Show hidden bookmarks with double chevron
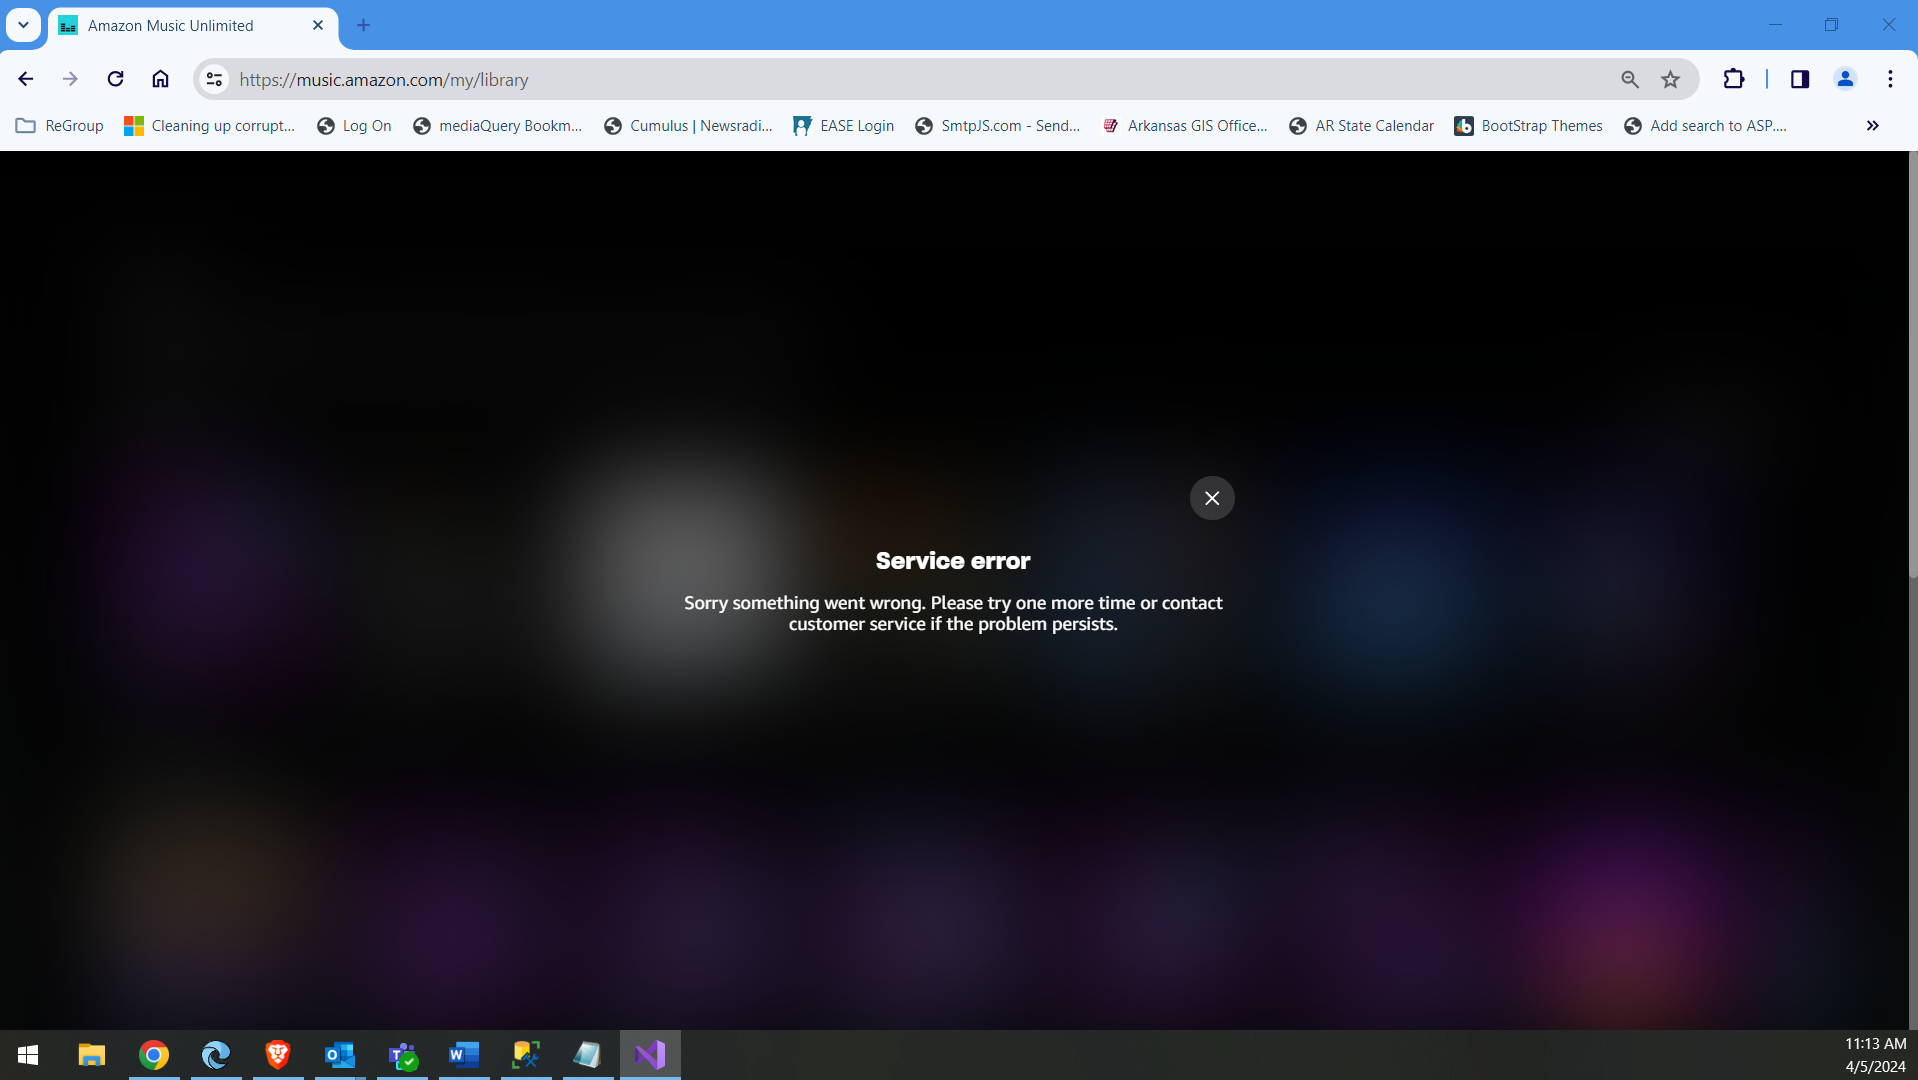 (1872, 125)
